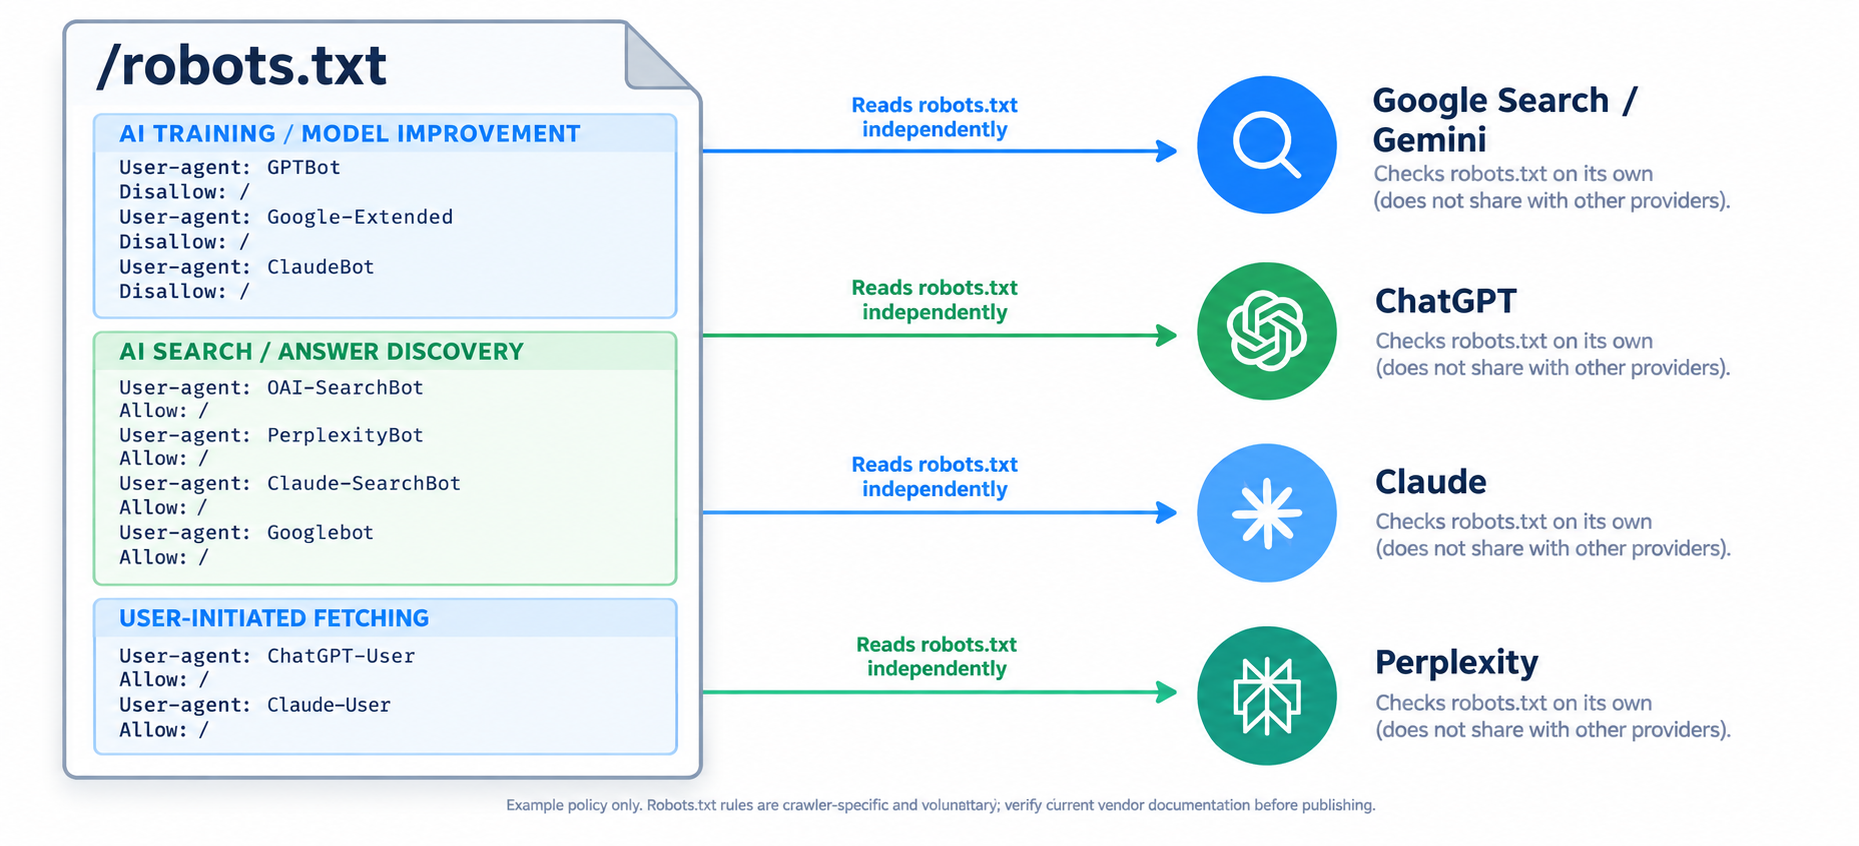This screenshot has width=1859, height=846.
Task: Select the "User-agent: ChatGPT-User" line
Action: pos(267,656)
